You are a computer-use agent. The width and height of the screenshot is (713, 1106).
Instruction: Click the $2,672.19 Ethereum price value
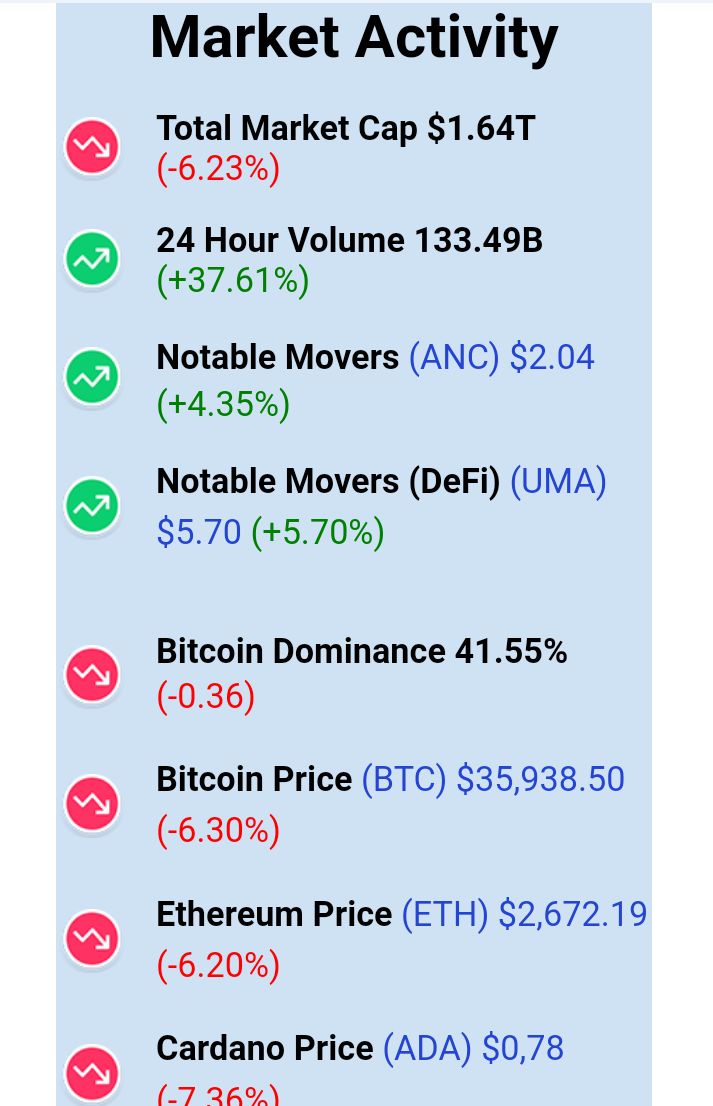click(x=573, y=914)
